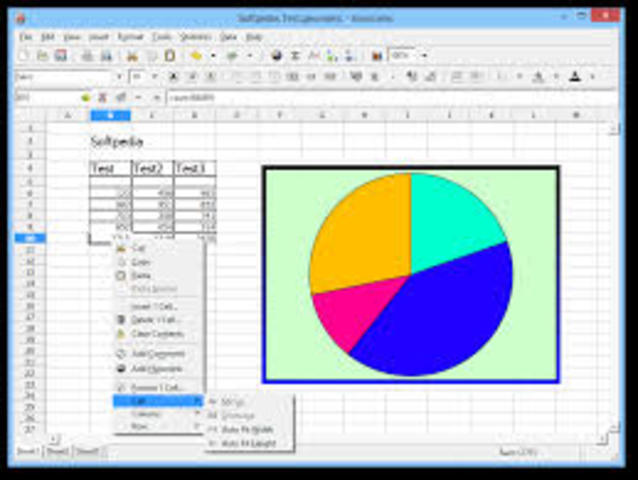638x480 pixels.
Task: Undo the last action with the yellow arrow
Action: [x=197, y=56]
